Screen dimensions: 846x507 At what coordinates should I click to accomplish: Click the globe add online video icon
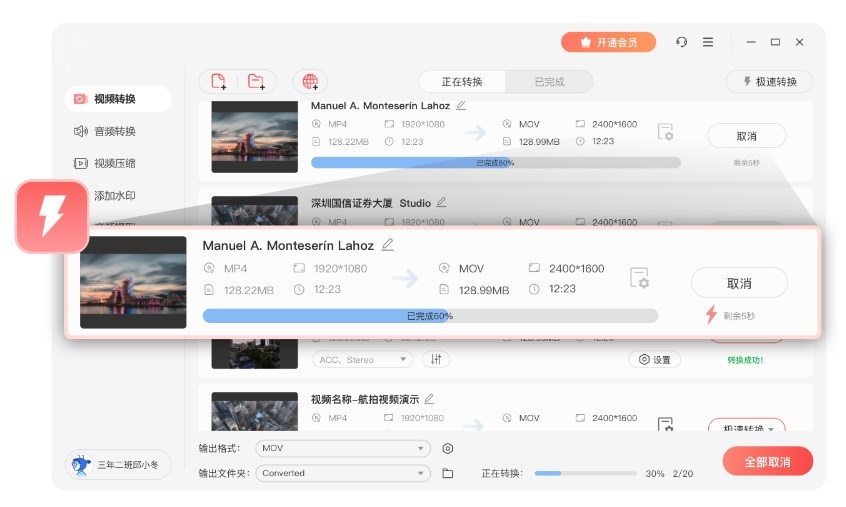(310, 81)
